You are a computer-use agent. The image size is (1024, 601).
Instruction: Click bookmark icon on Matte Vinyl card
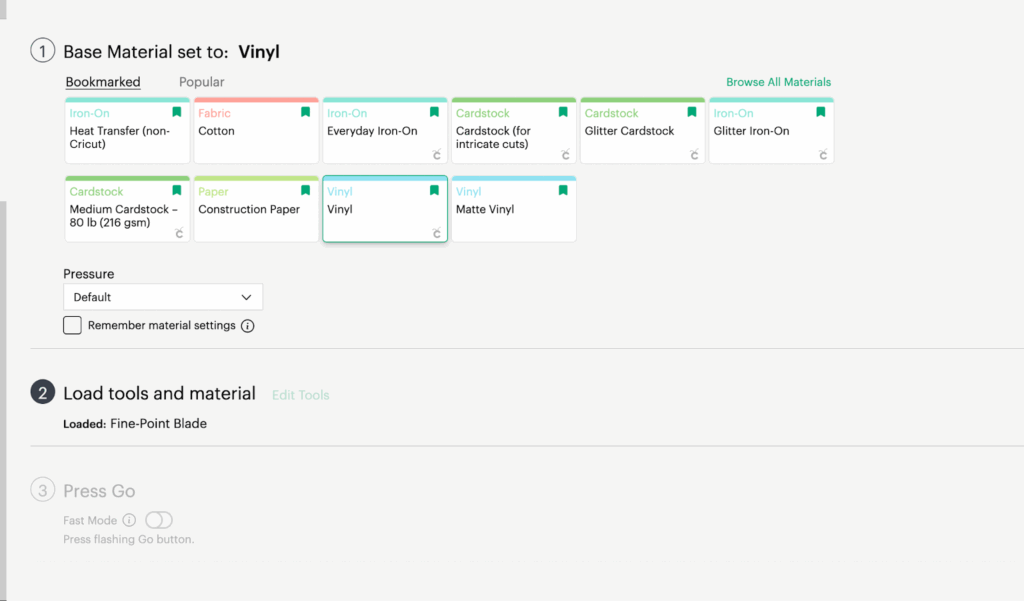[x=563, y=190]
